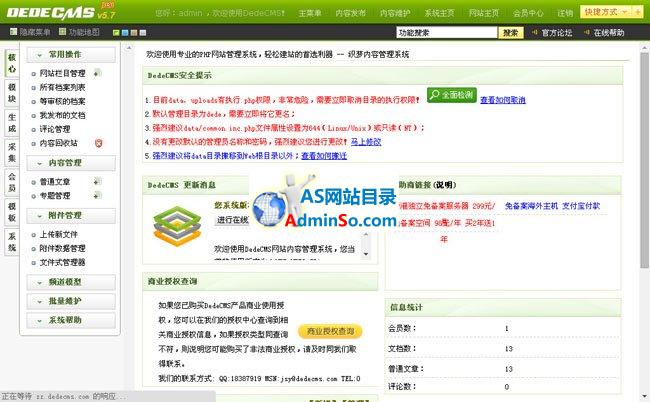650x402 pixels.
Task: Open 文件式管理器 in sidebar
Action: coord(62,262)
